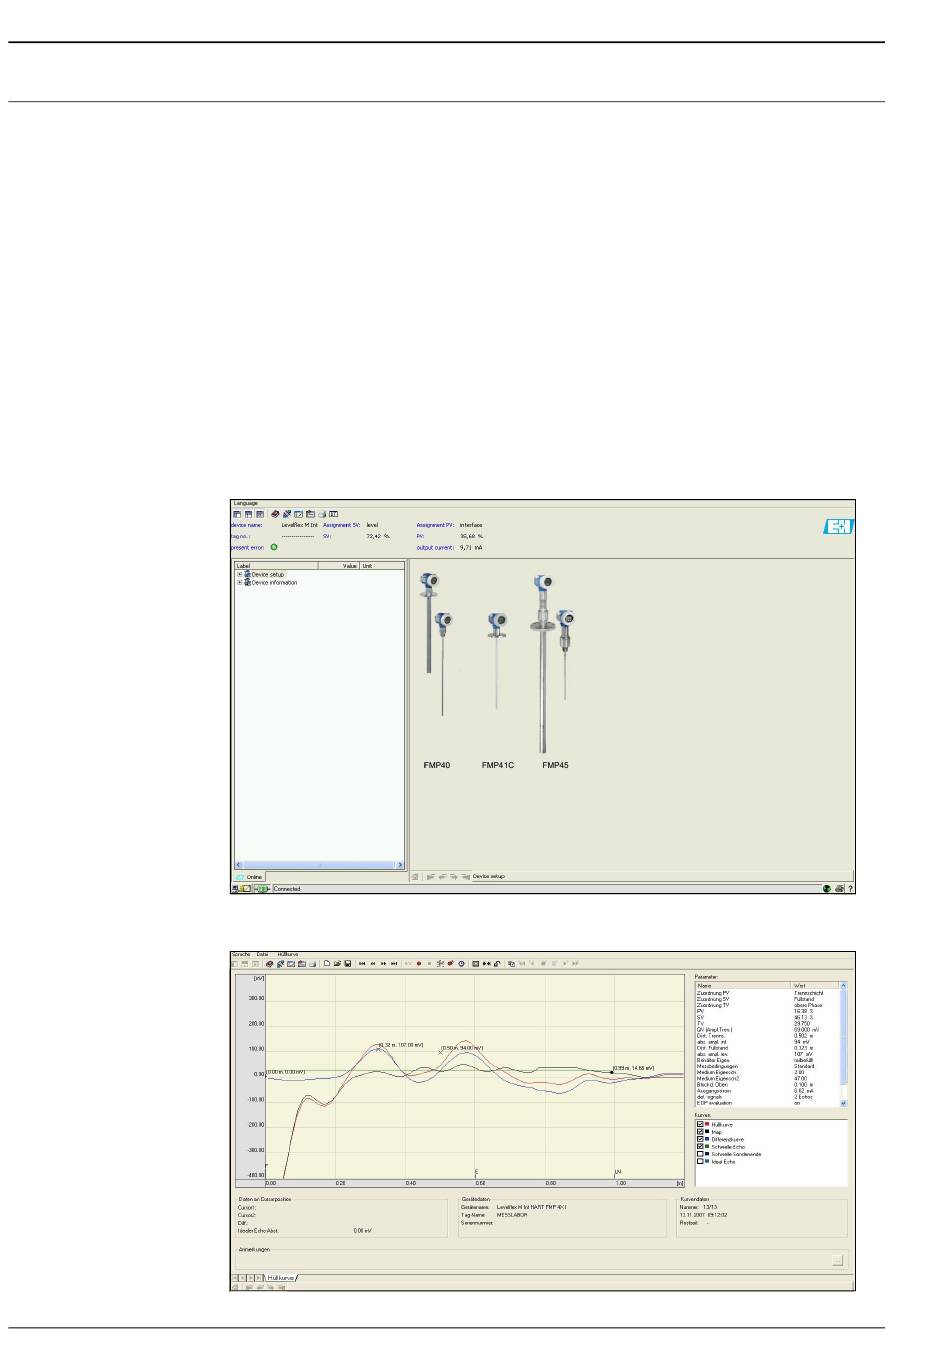The image size is (950, 1370).
Task: Jump to the first curve with the rewind icon
Action: (x=362, y=964)
